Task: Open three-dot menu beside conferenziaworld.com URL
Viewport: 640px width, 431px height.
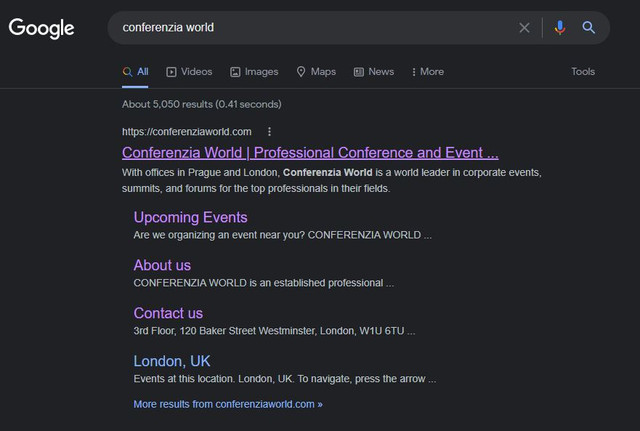Action: (269, 132)
